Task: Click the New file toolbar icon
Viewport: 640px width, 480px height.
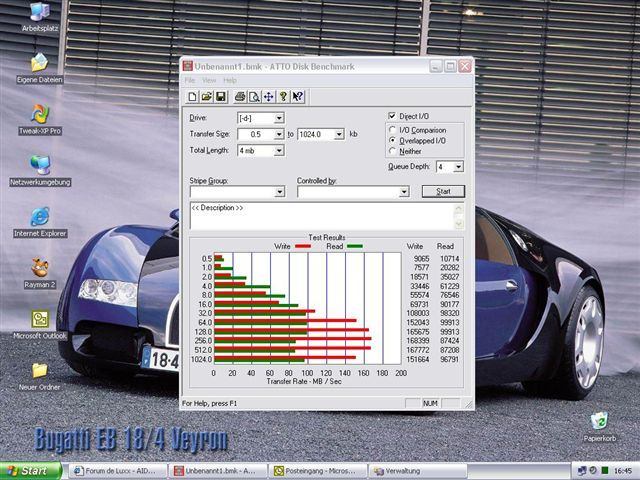Action: tap(193, 97)
